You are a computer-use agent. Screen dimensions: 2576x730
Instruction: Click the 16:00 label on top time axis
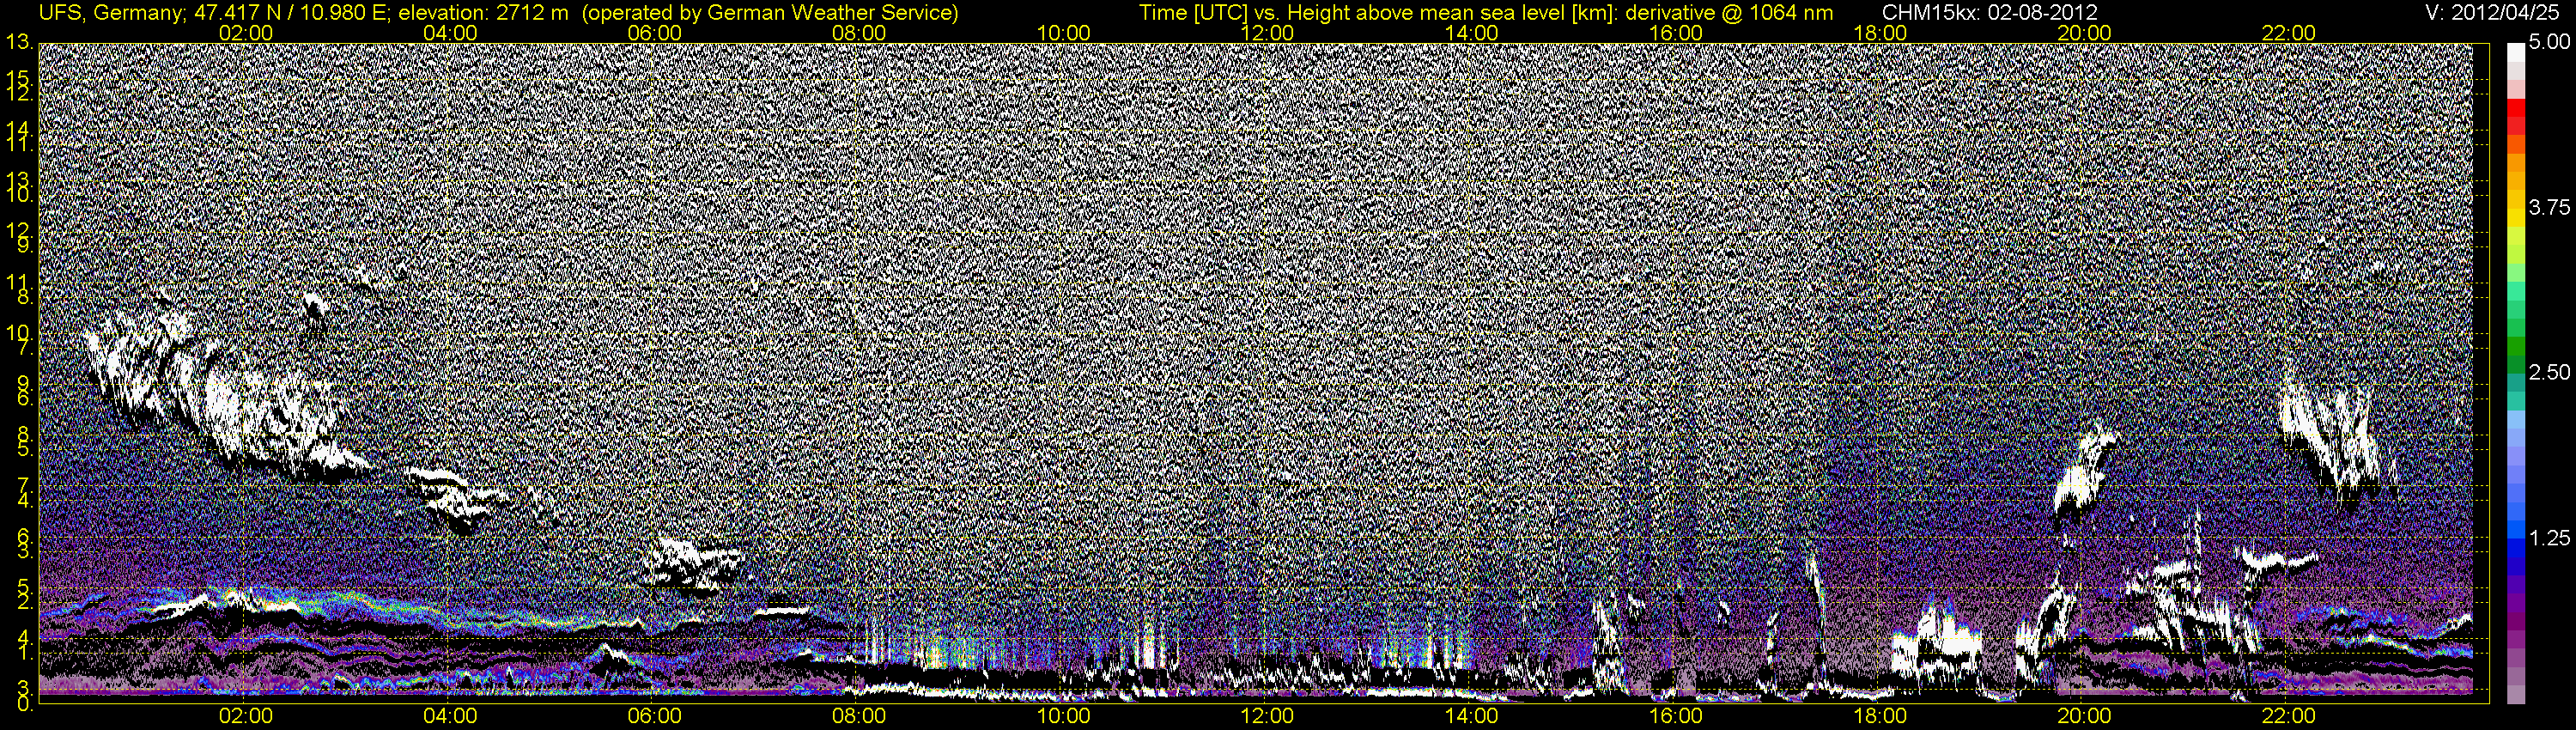pos(1676,33)
